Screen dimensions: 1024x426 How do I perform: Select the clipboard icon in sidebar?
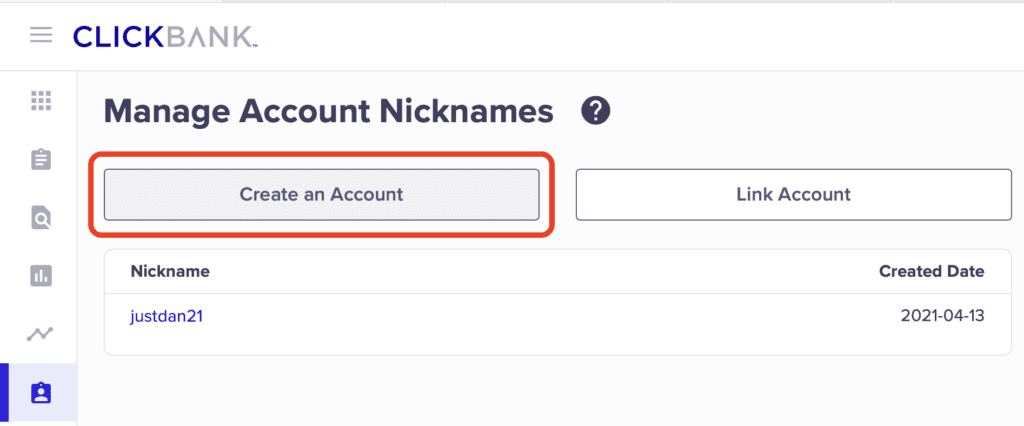coord(41,159)
